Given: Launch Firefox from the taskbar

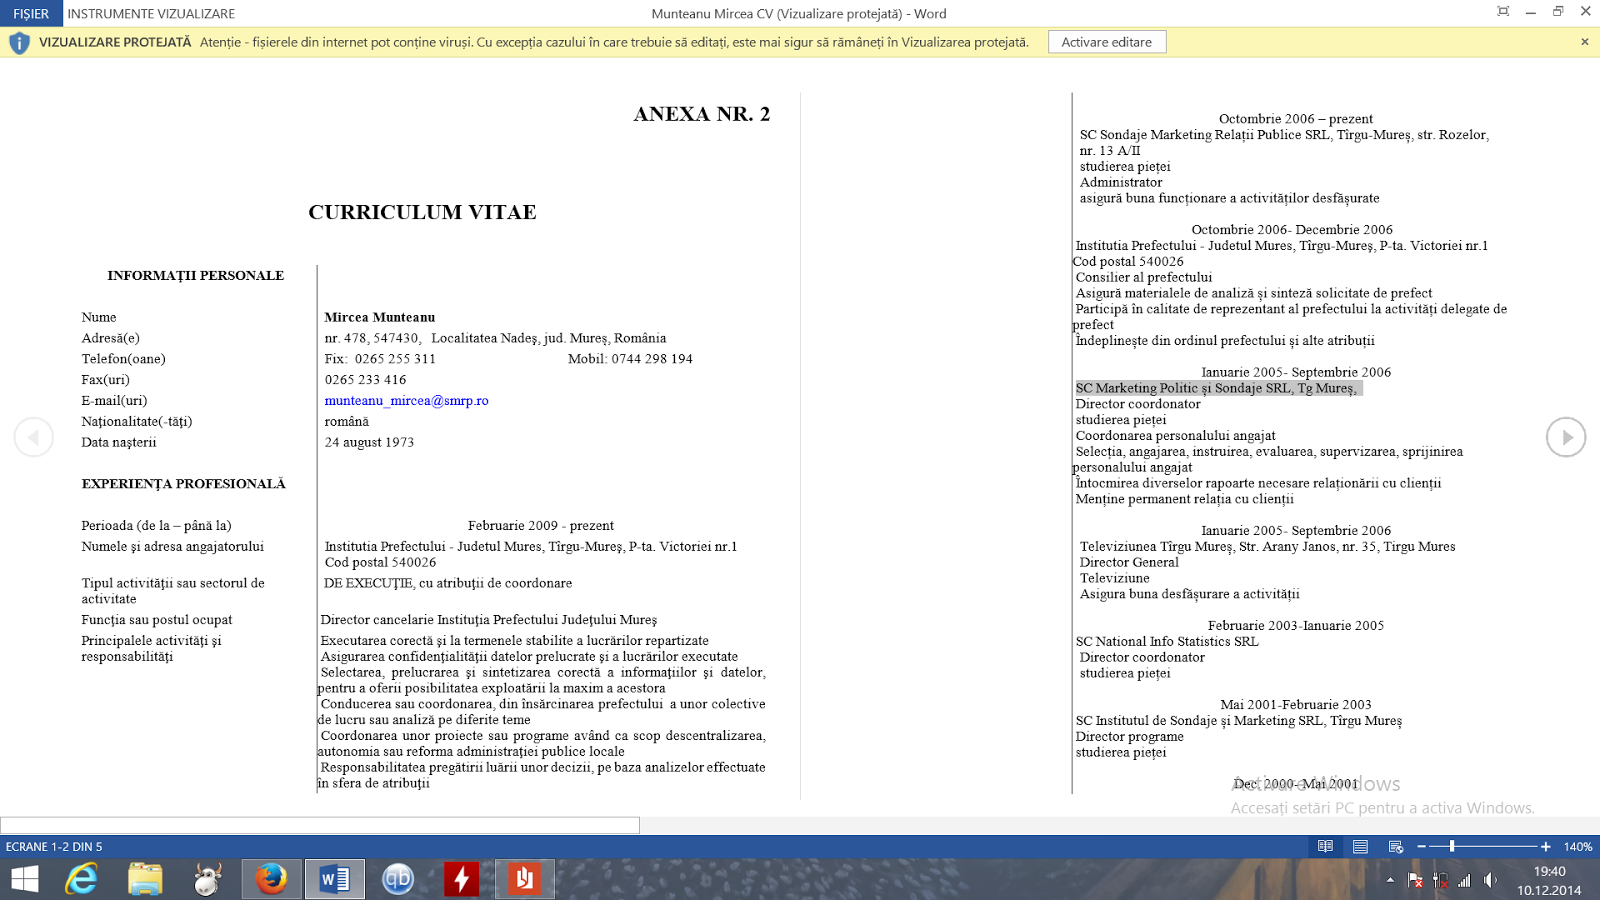Looking at the screenshot, I should click(271, 879).
